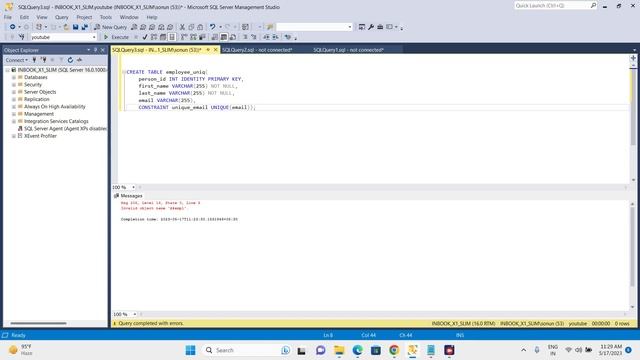Open the Query menu
Viewport: 640px width, 360px height.
(62, 17)
